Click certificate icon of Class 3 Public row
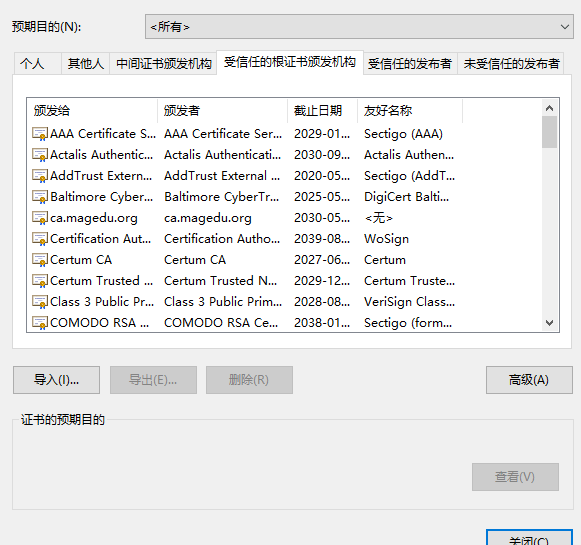 tap(40, 302)
